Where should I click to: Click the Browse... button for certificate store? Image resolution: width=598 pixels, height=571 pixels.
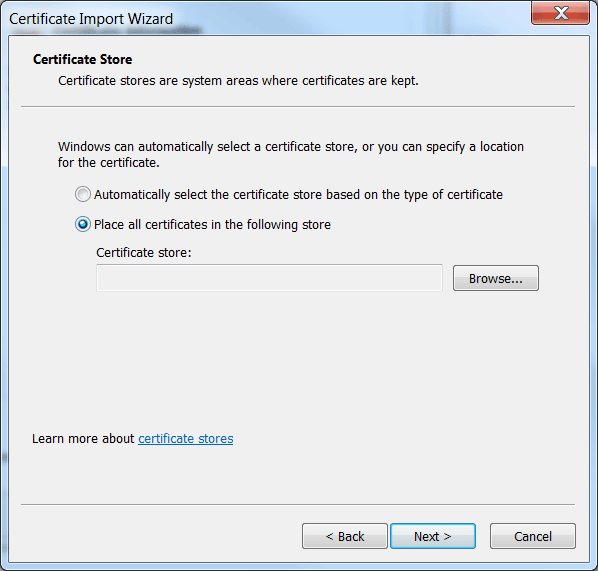[496, 278]
